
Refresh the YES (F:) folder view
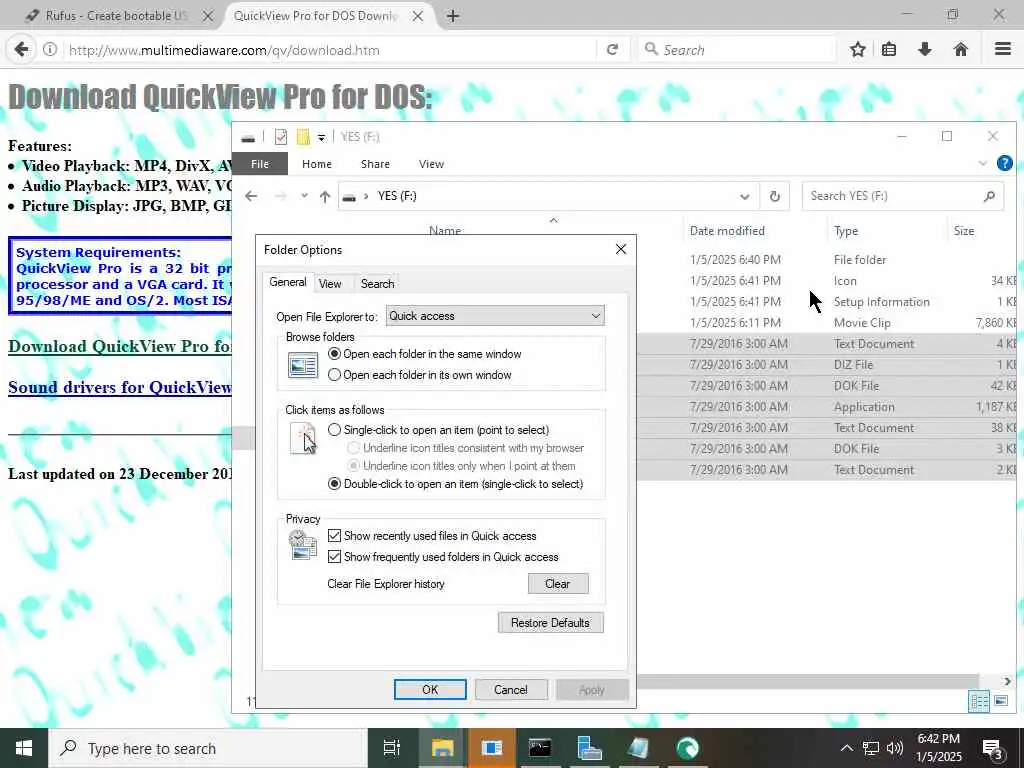pos(775,197)
